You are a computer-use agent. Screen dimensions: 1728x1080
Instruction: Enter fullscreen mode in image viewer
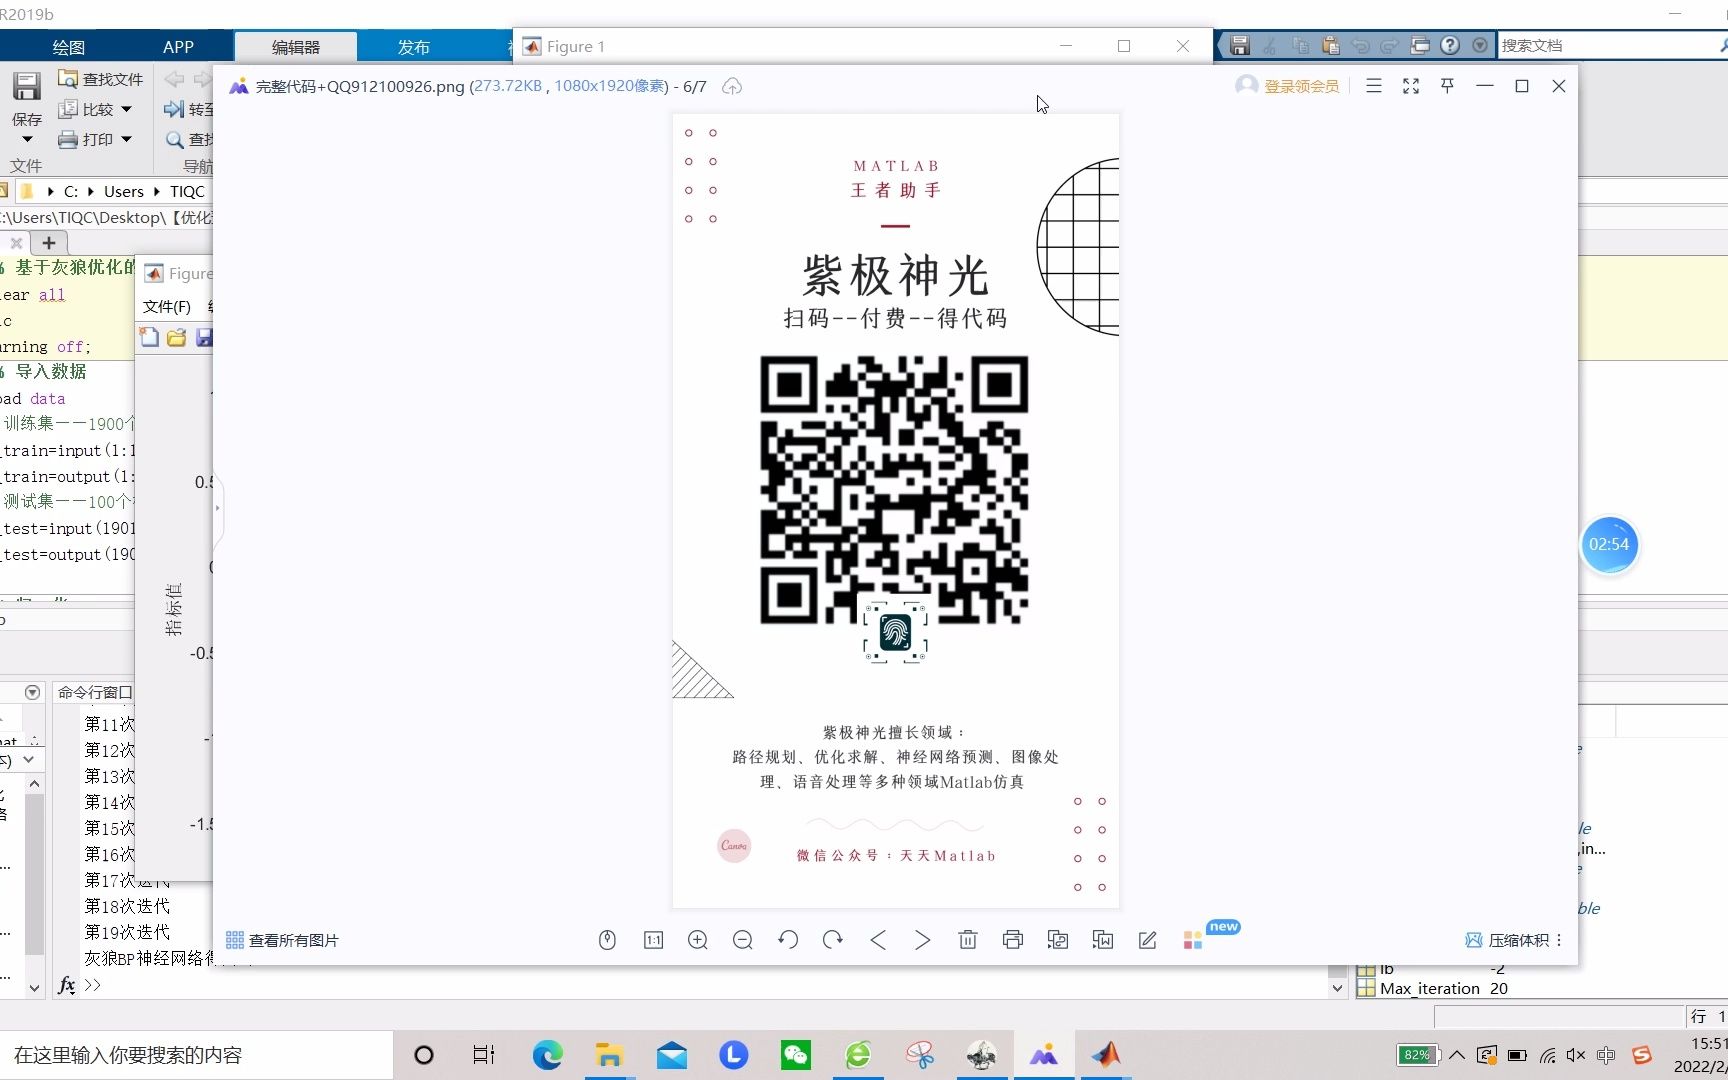point(1411,86)
